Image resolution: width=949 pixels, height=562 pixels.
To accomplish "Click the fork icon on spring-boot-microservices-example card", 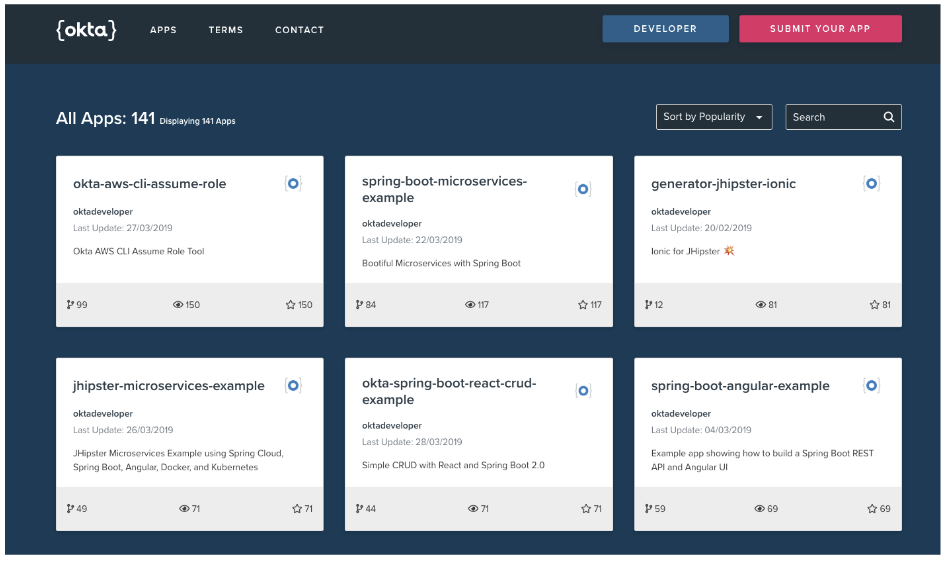I will point(359,305).
